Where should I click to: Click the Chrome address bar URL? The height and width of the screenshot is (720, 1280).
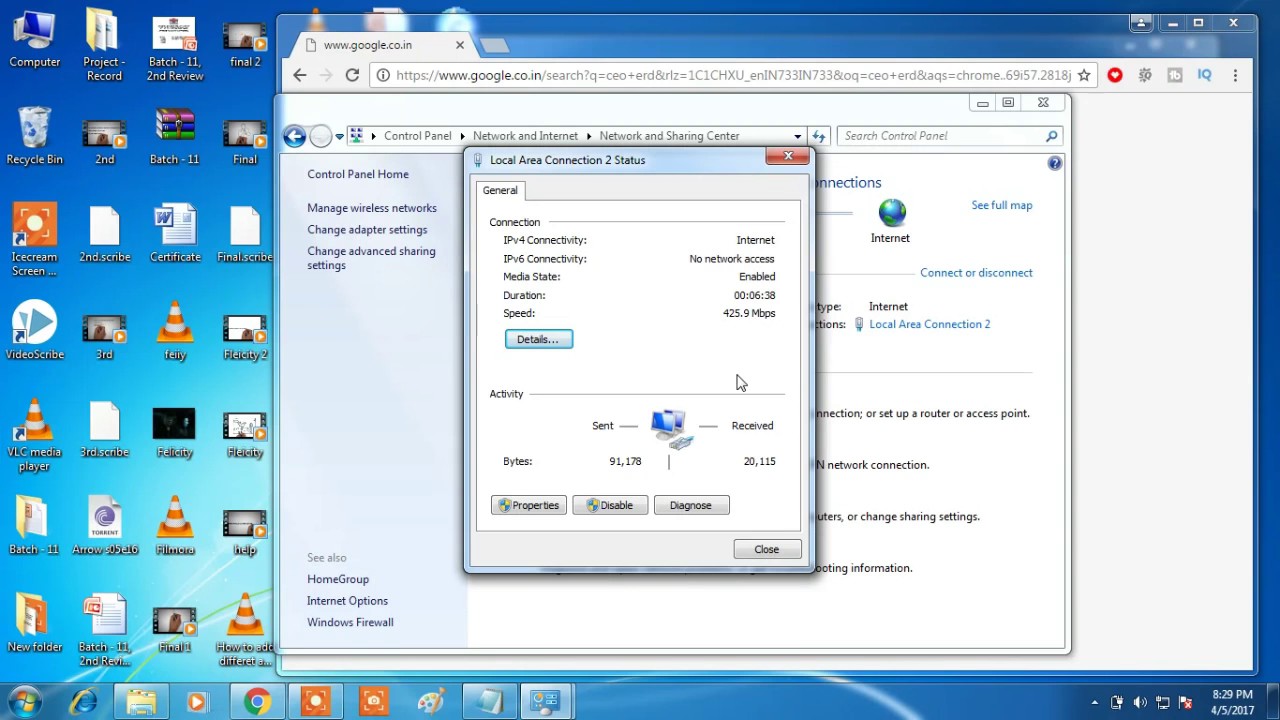click(733, 75)
